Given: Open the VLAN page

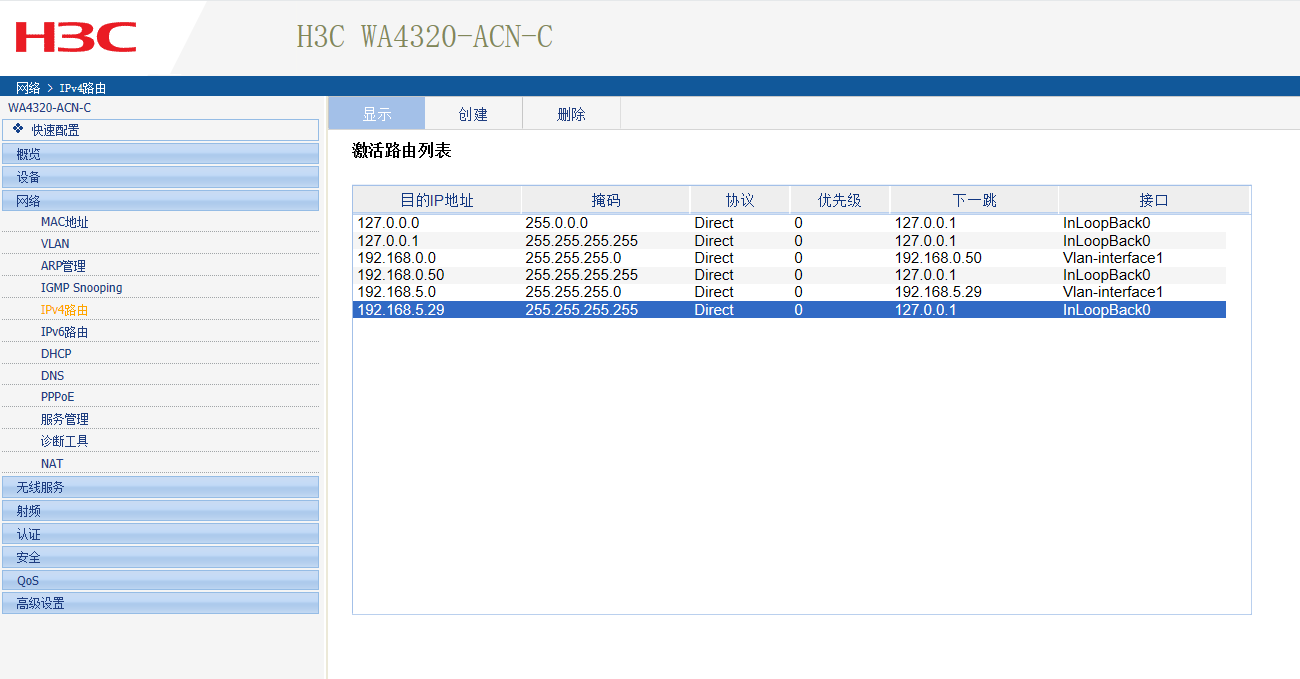Looking at the screenshot, I should pos(55,244).
